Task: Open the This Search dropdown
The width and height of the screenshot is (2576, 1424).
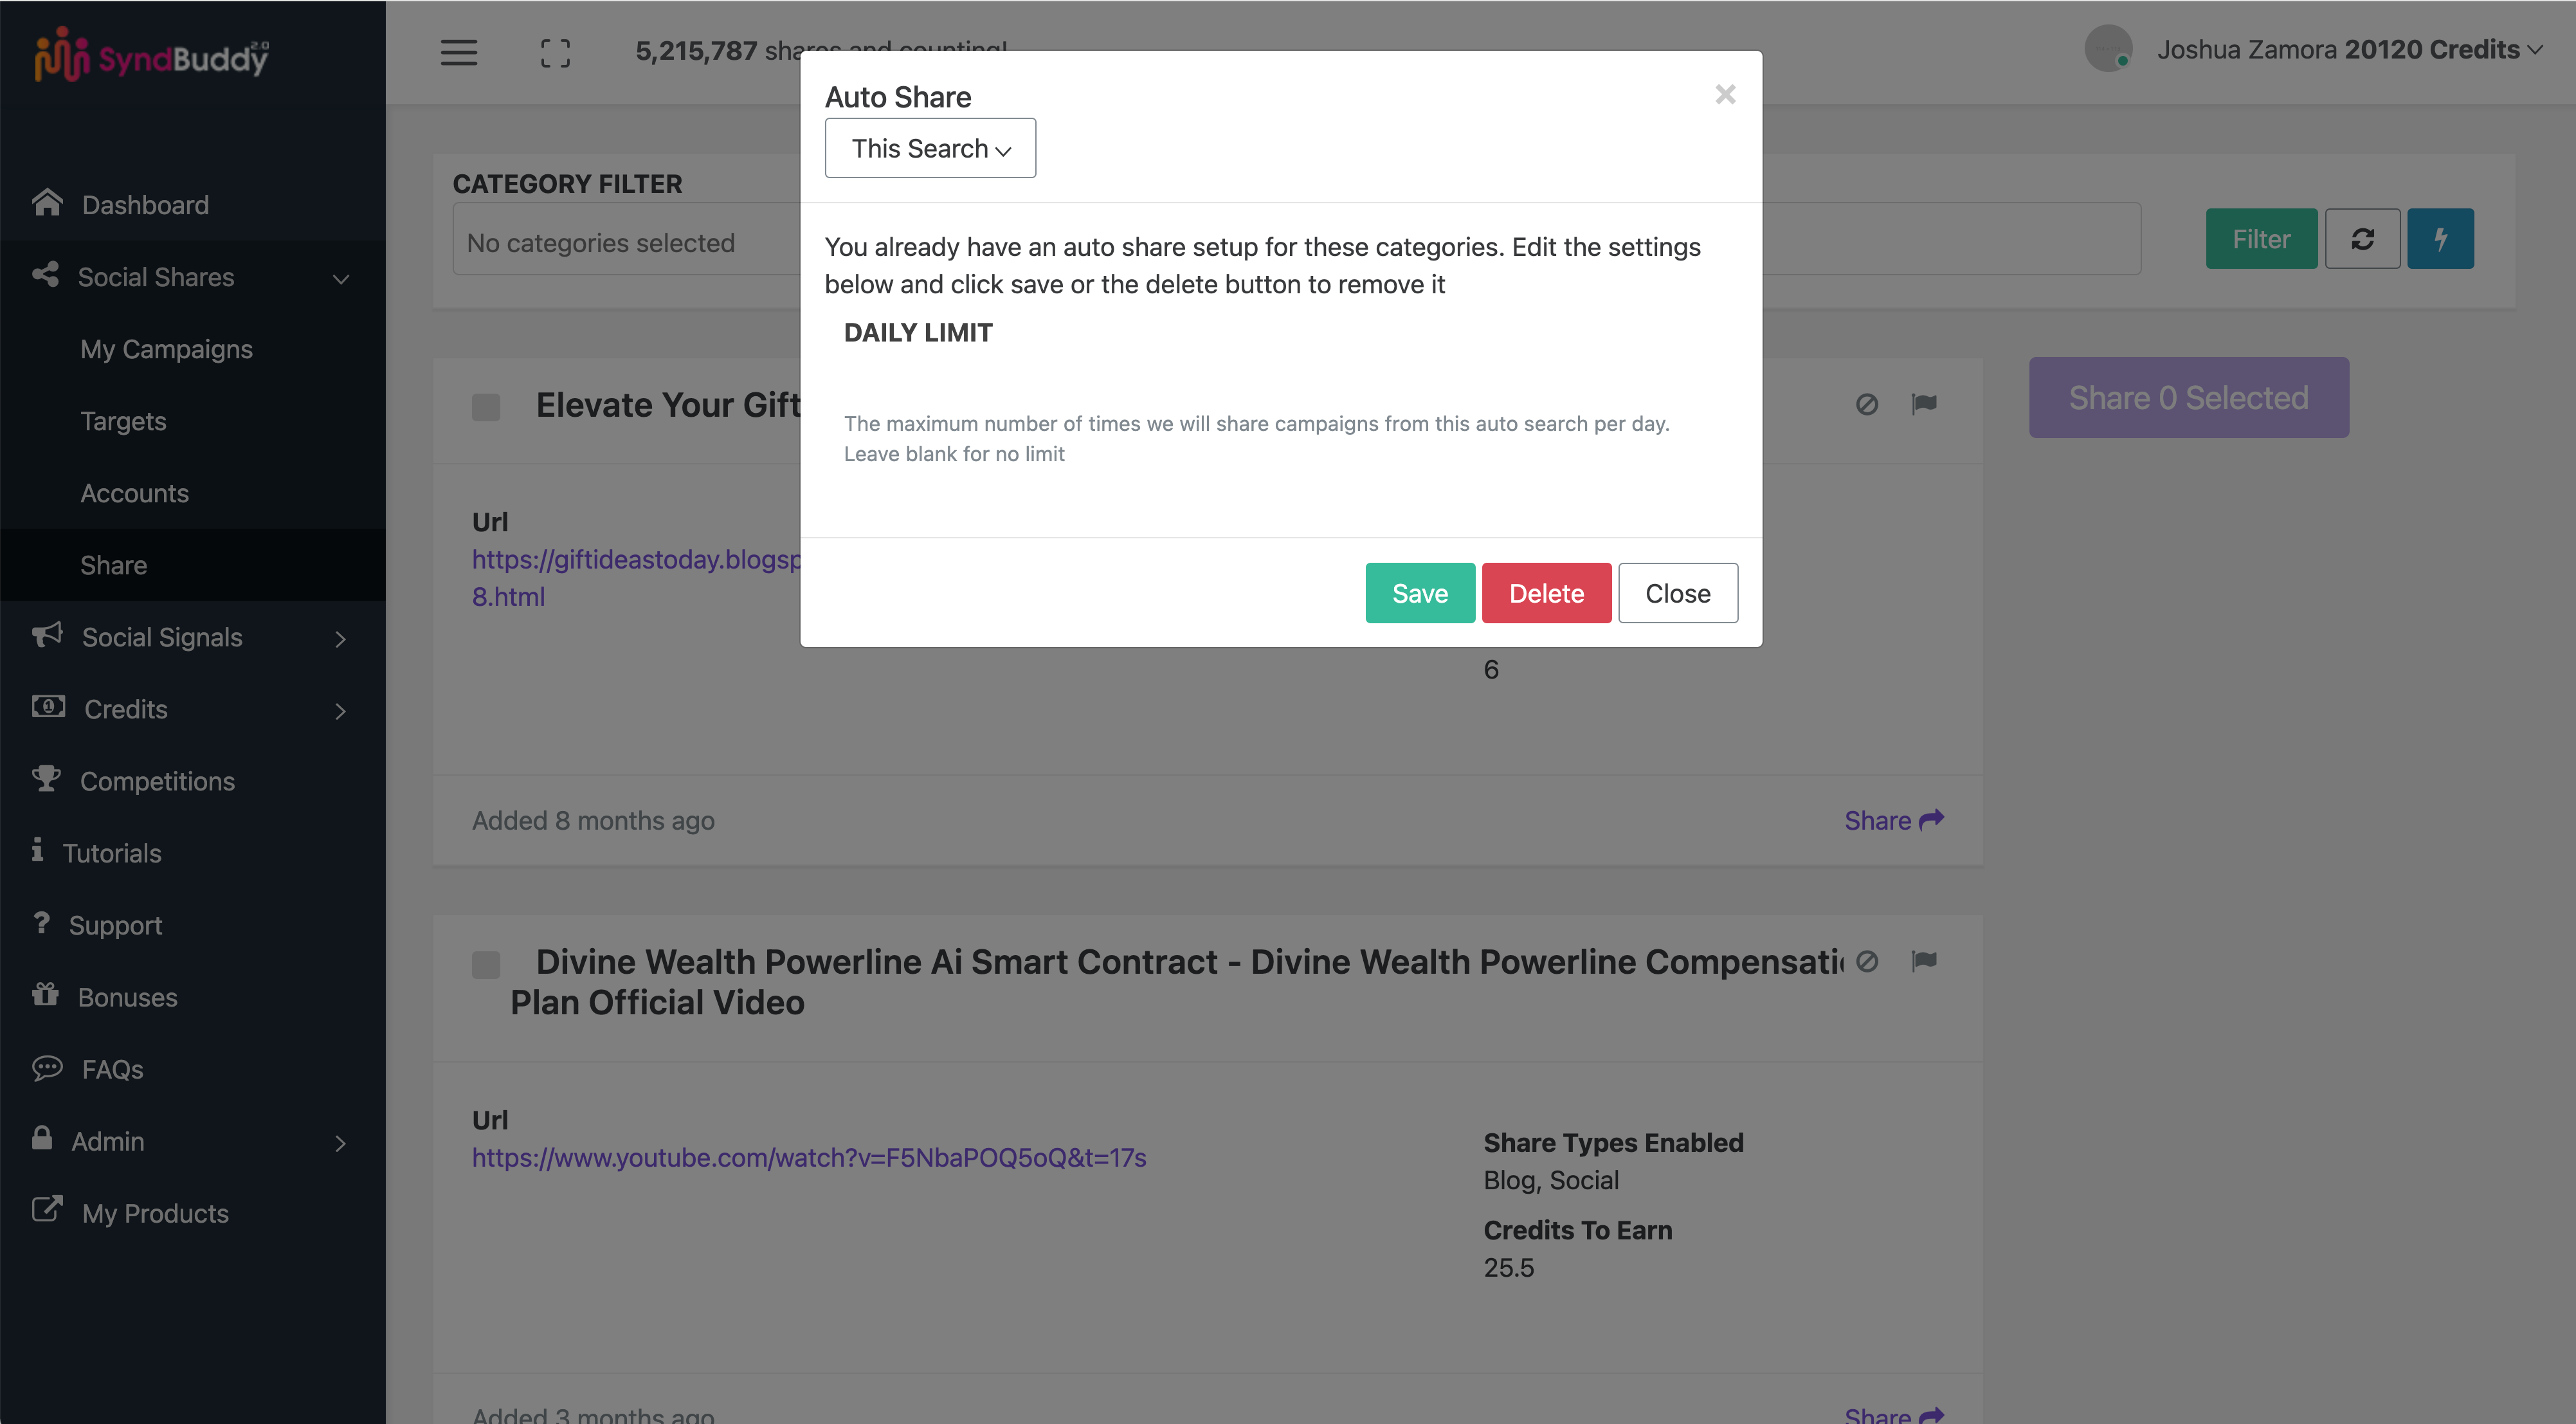Action: (930, 148)
